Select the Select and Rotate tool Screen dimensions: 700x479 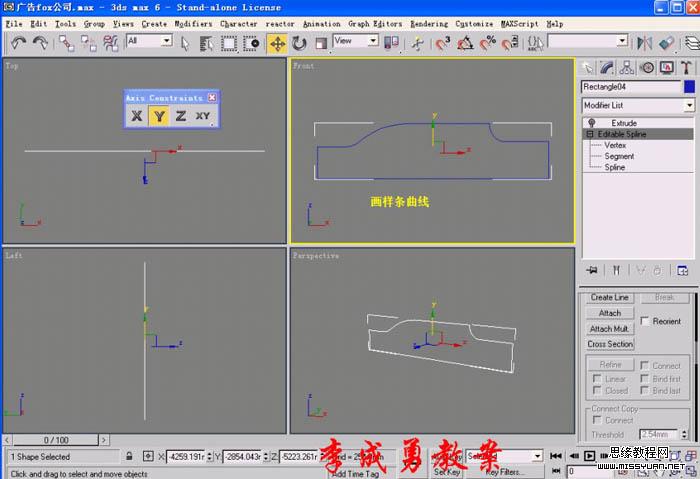coord(299,42)
